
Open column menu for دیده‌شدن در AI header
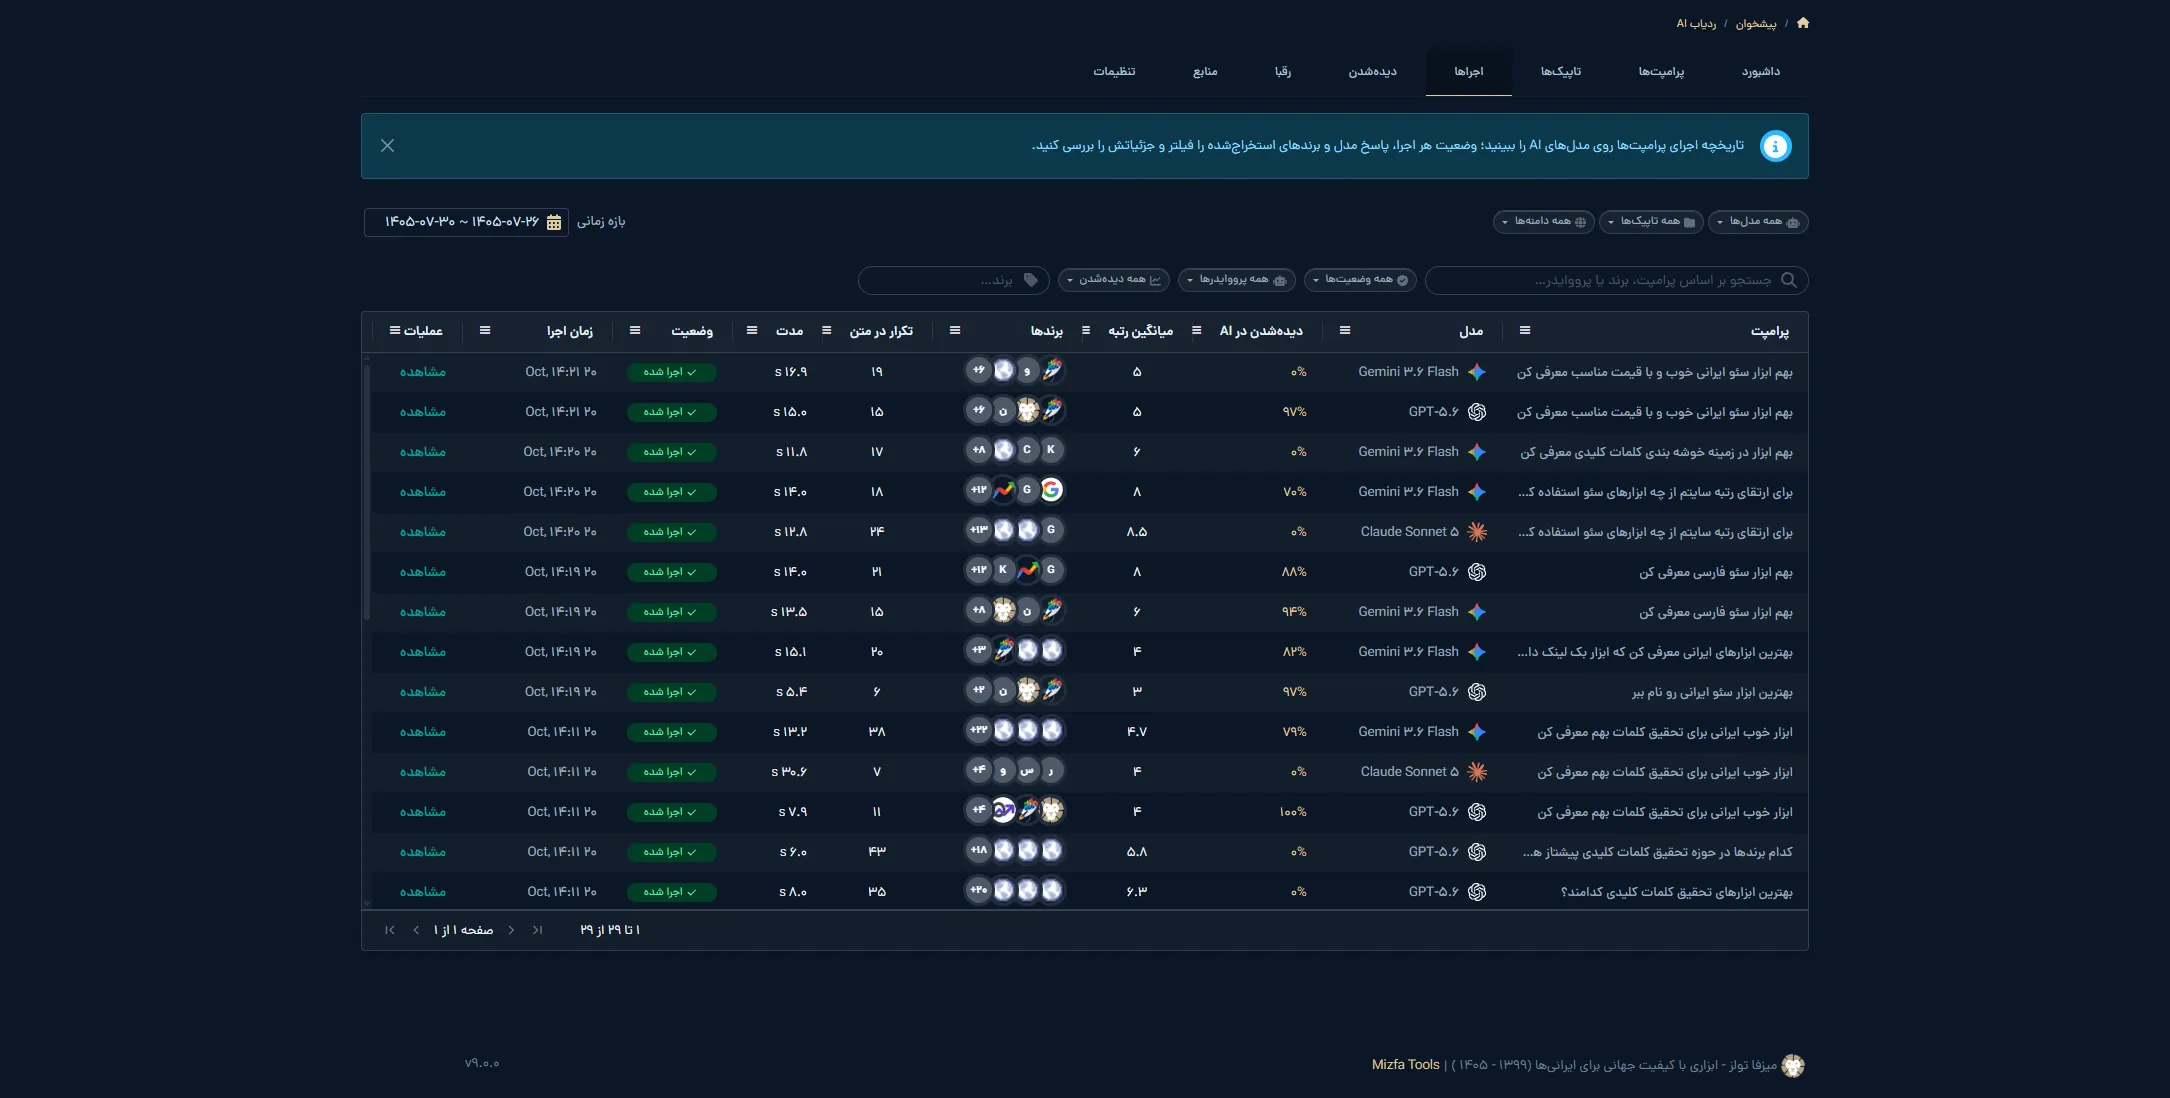[1196, 331]
